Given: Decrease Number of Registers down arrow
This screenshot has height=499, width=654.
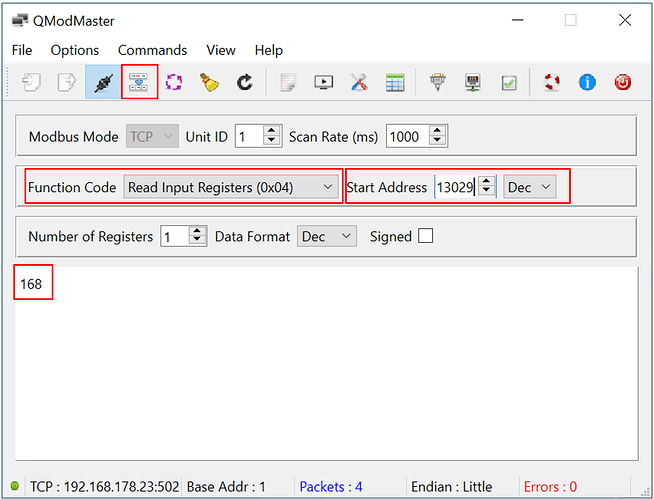Looking at the screenshot, I should coord(197,241).
